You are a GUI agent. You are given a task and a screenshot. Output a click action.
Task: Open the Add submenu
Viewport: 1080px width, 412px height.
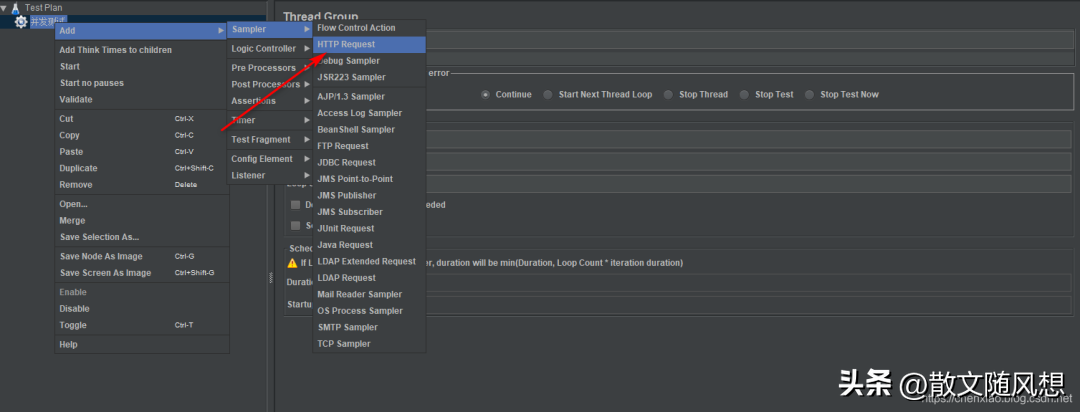(141, 30)
